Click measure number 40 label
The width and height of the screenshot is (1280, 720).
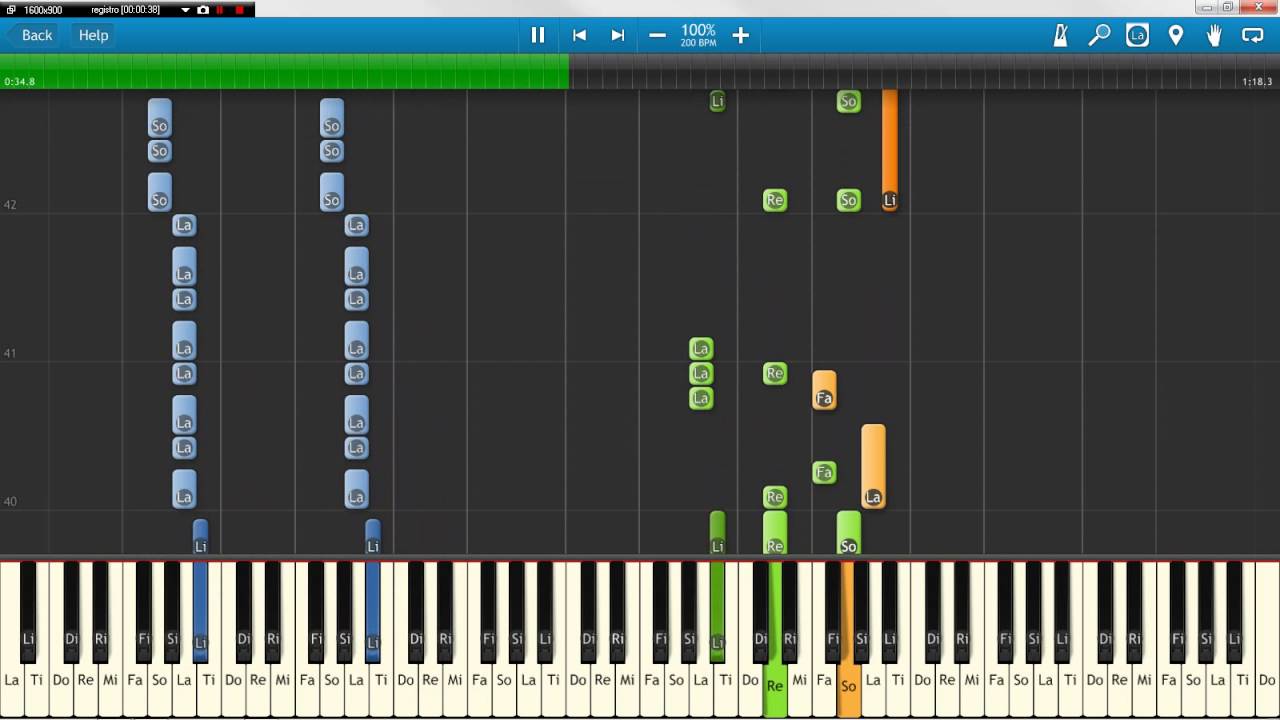10,501
